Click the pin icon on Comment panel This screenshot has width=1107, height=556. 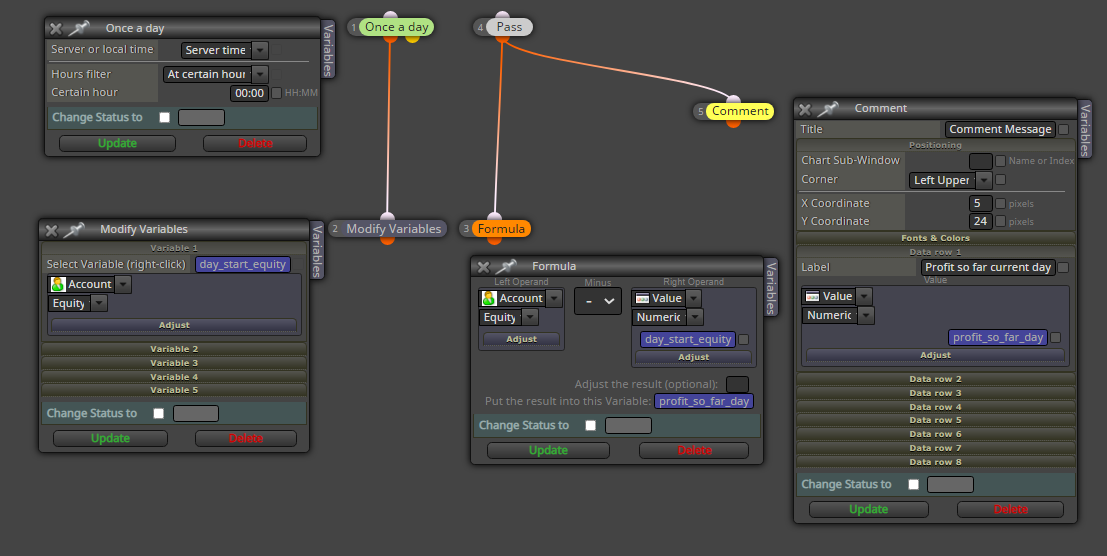[x=827, y=108]
